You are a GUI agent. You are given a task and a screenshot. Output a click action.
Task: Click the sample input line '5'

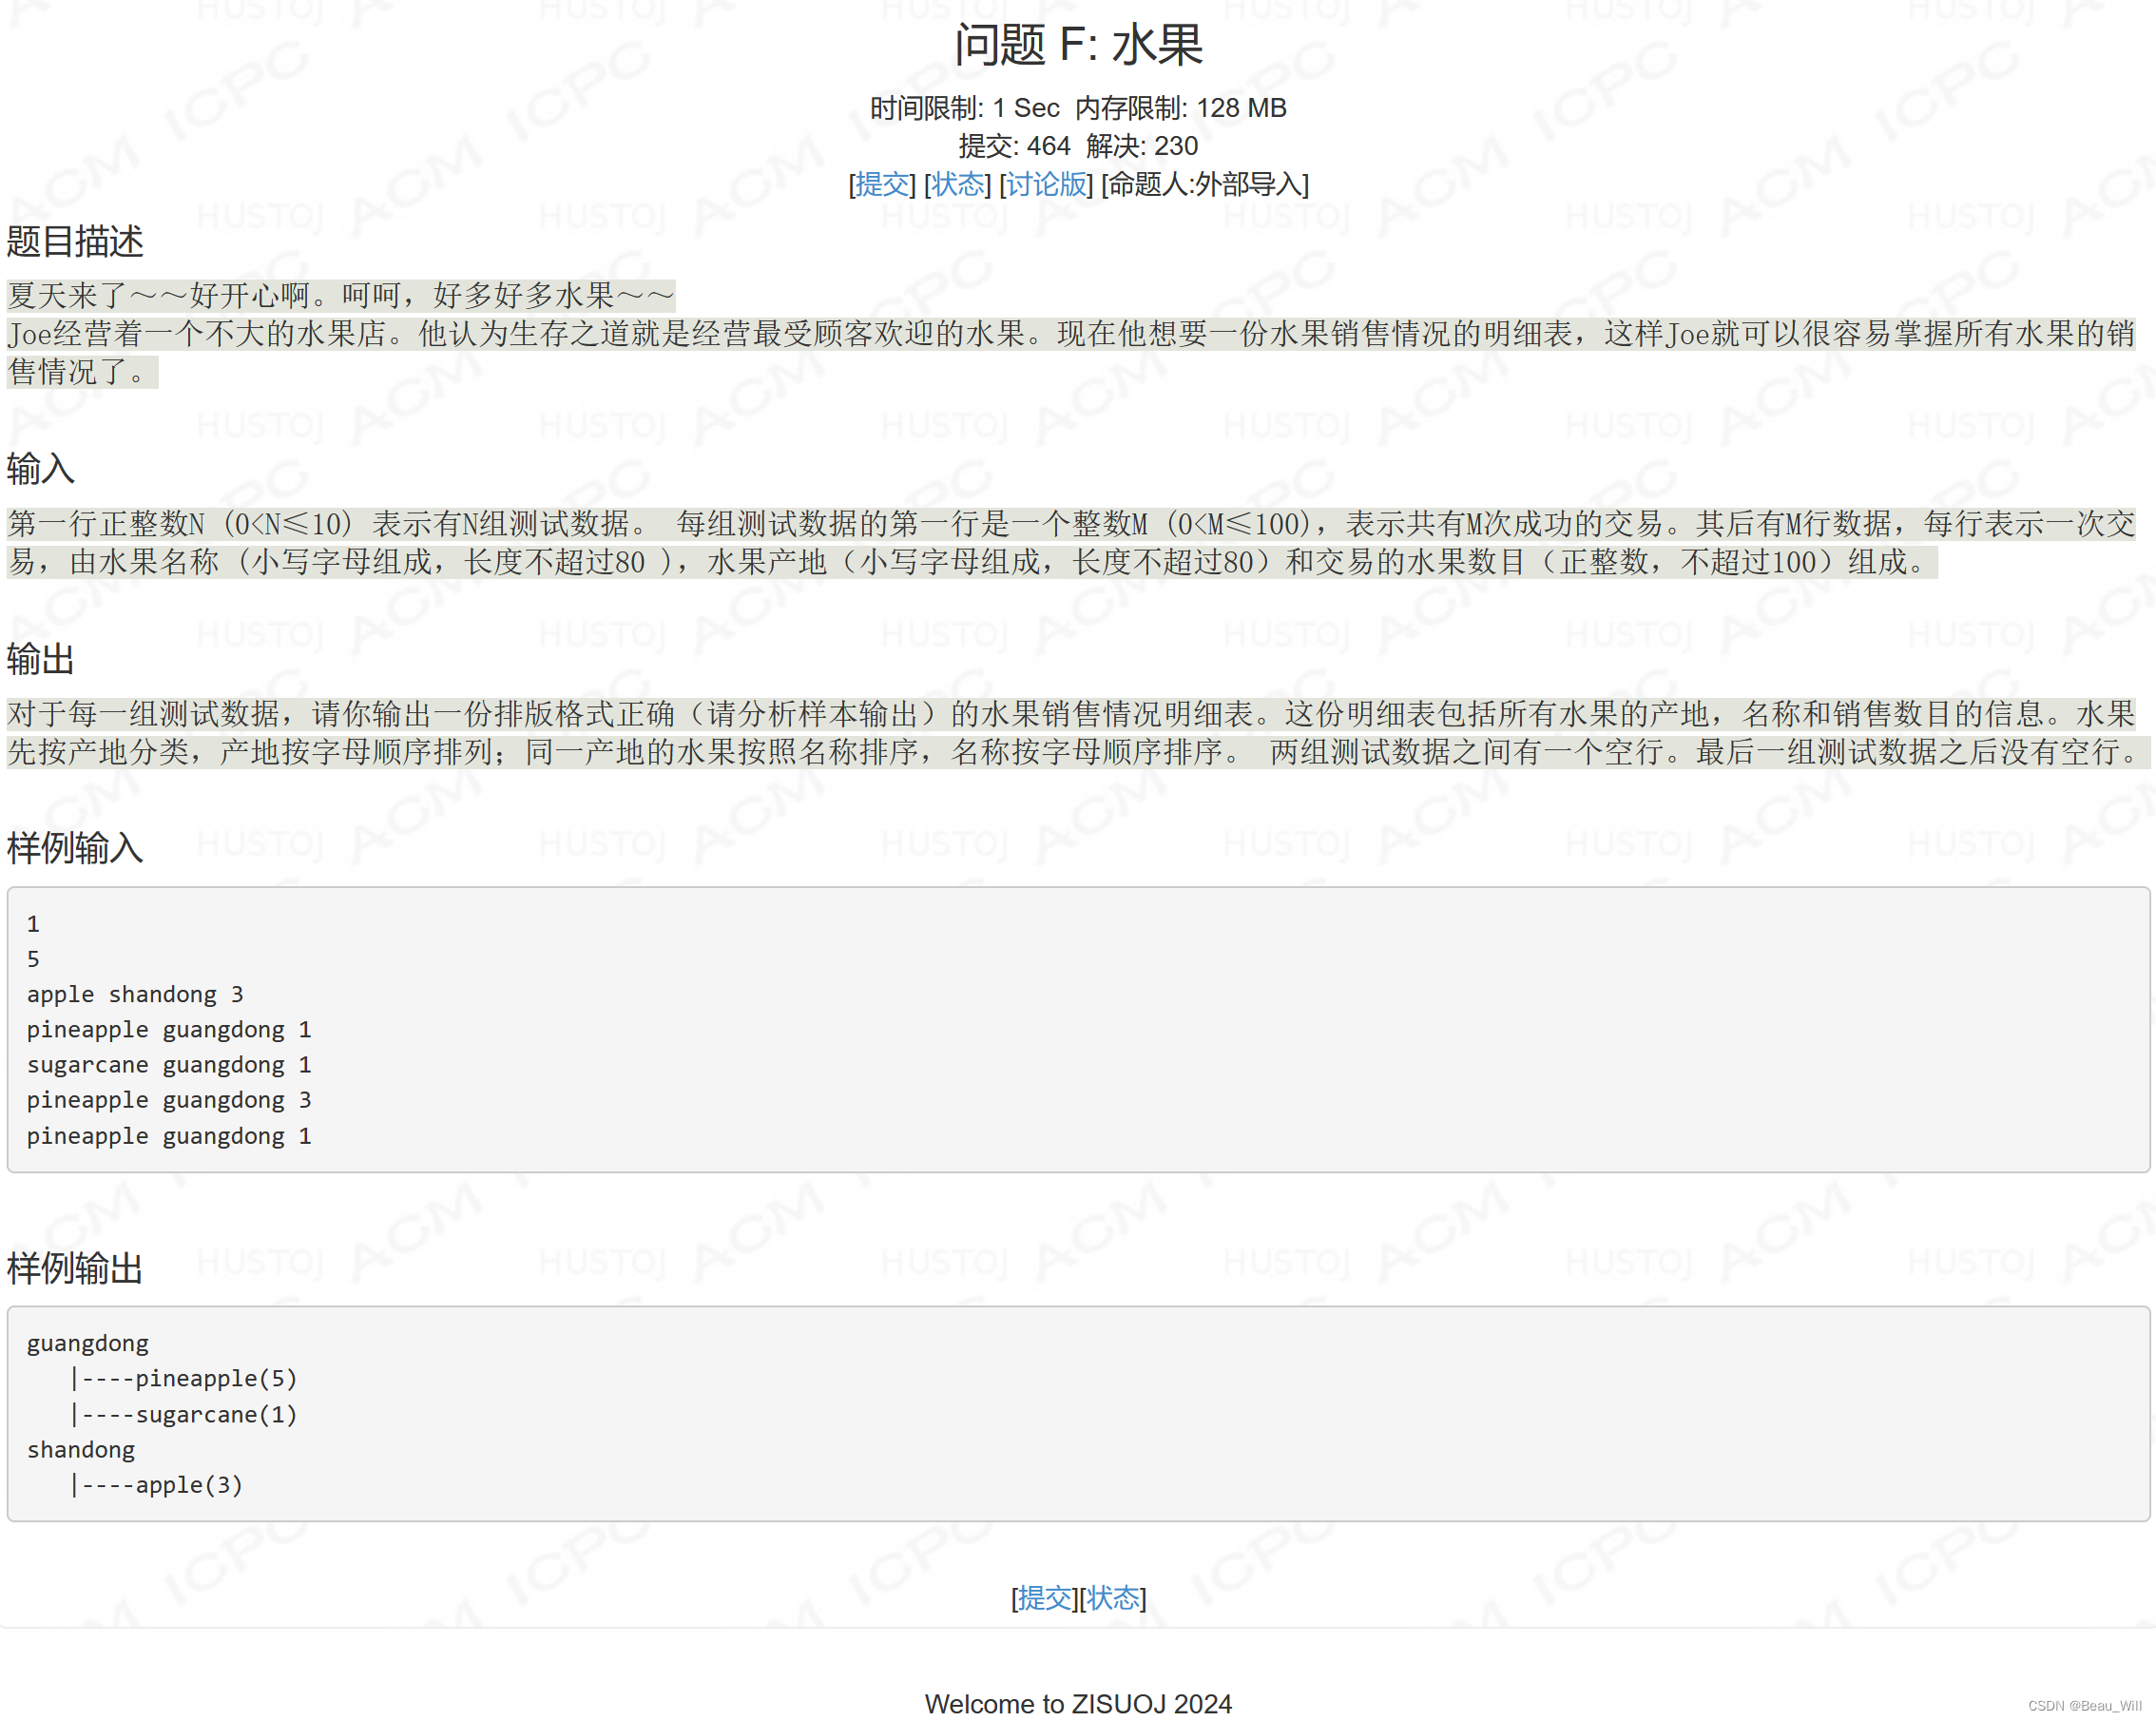click(x=33, y=959)
